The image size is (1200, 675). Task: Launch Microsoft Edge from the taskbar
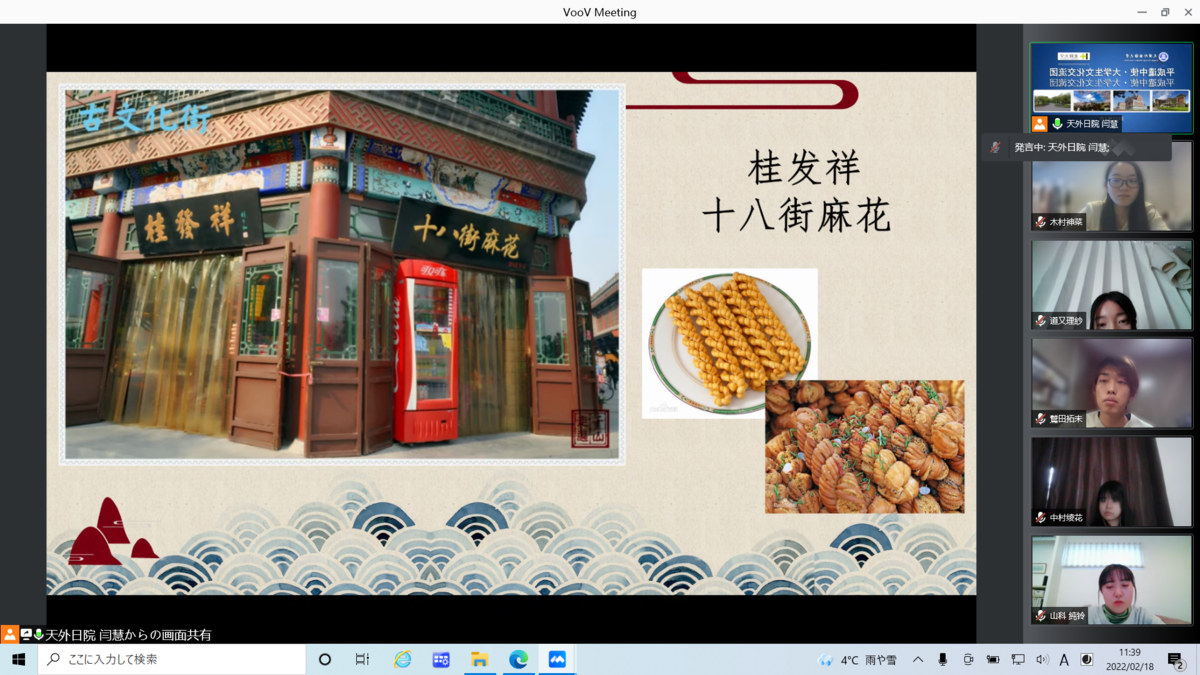click(518, 660)
